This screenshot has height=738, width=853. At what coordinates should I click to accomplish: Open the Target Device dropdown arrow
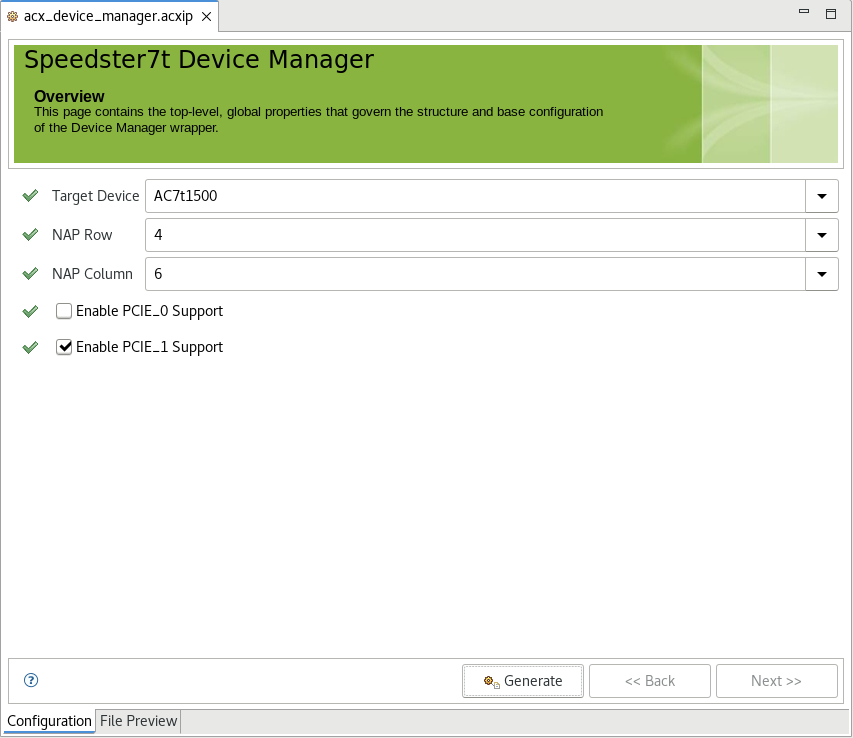(x=821, y=196)
